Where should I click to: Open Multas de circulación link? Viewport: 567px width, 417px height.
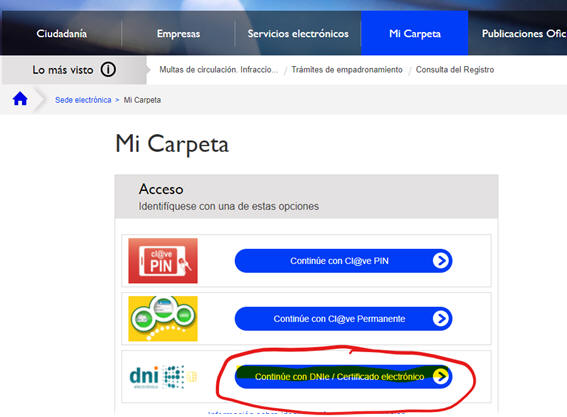(x=218, y=69)
